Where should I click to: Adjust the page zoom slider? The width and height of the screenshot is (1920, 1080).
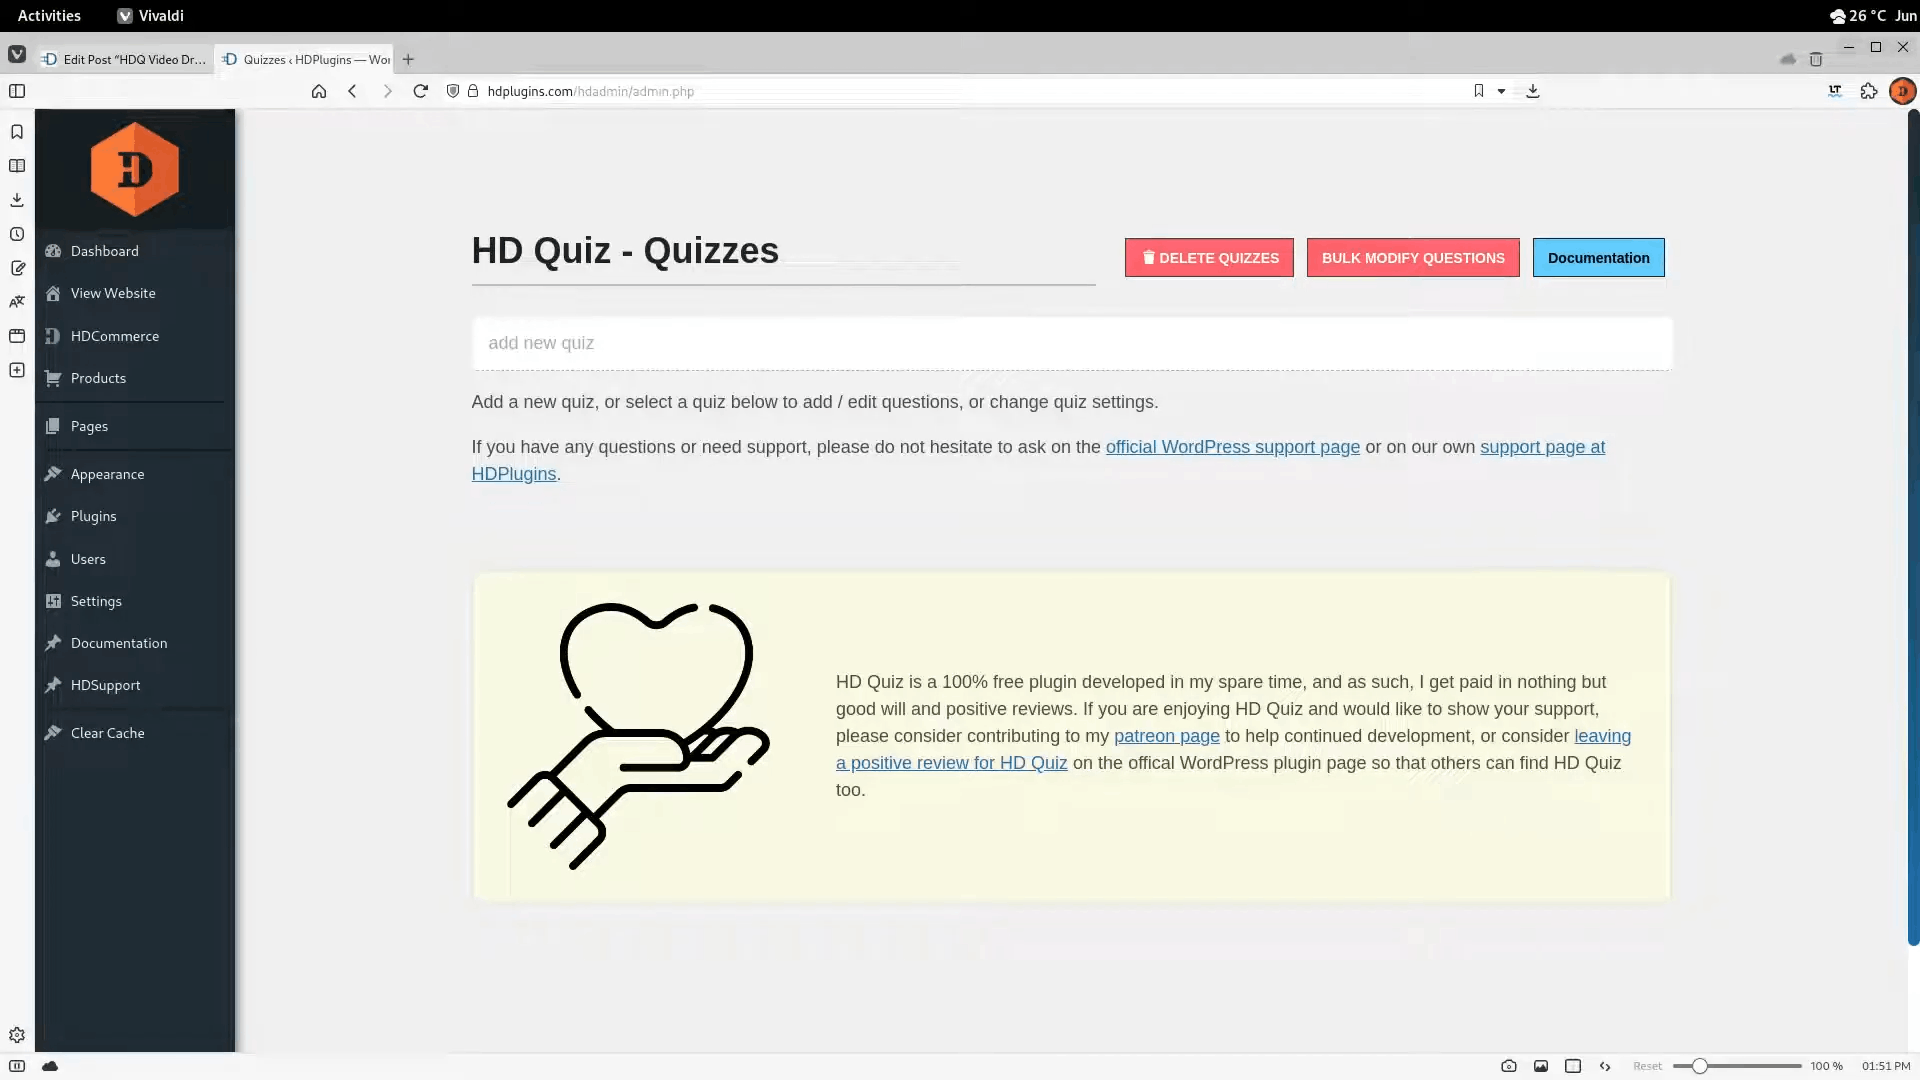1699,1066
